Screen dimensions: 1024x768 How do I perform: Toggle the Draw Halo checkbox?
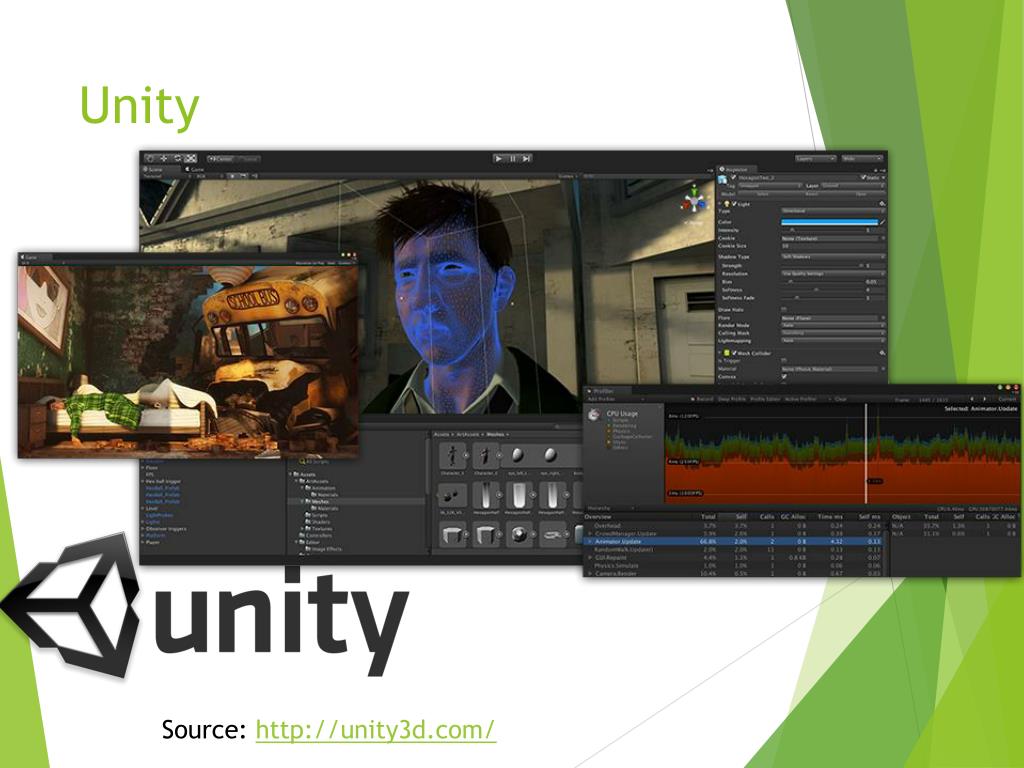click(x=784, y=310)
